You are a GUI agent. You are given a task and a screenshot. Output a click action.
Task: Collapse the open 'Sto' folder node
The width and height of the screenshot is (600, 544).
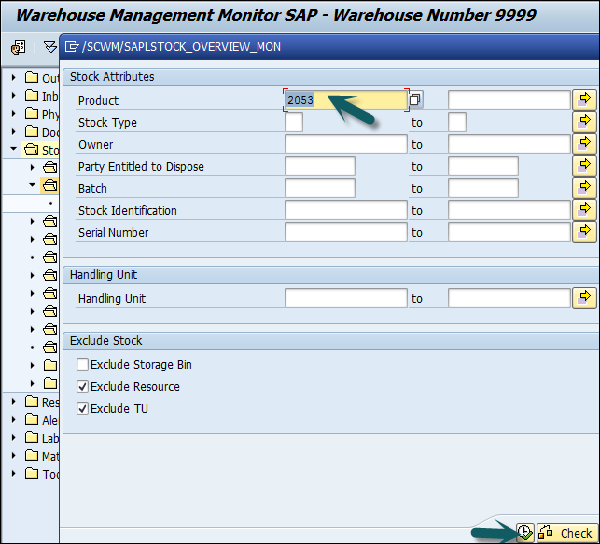pyautogui.click(x=13, y=149)
